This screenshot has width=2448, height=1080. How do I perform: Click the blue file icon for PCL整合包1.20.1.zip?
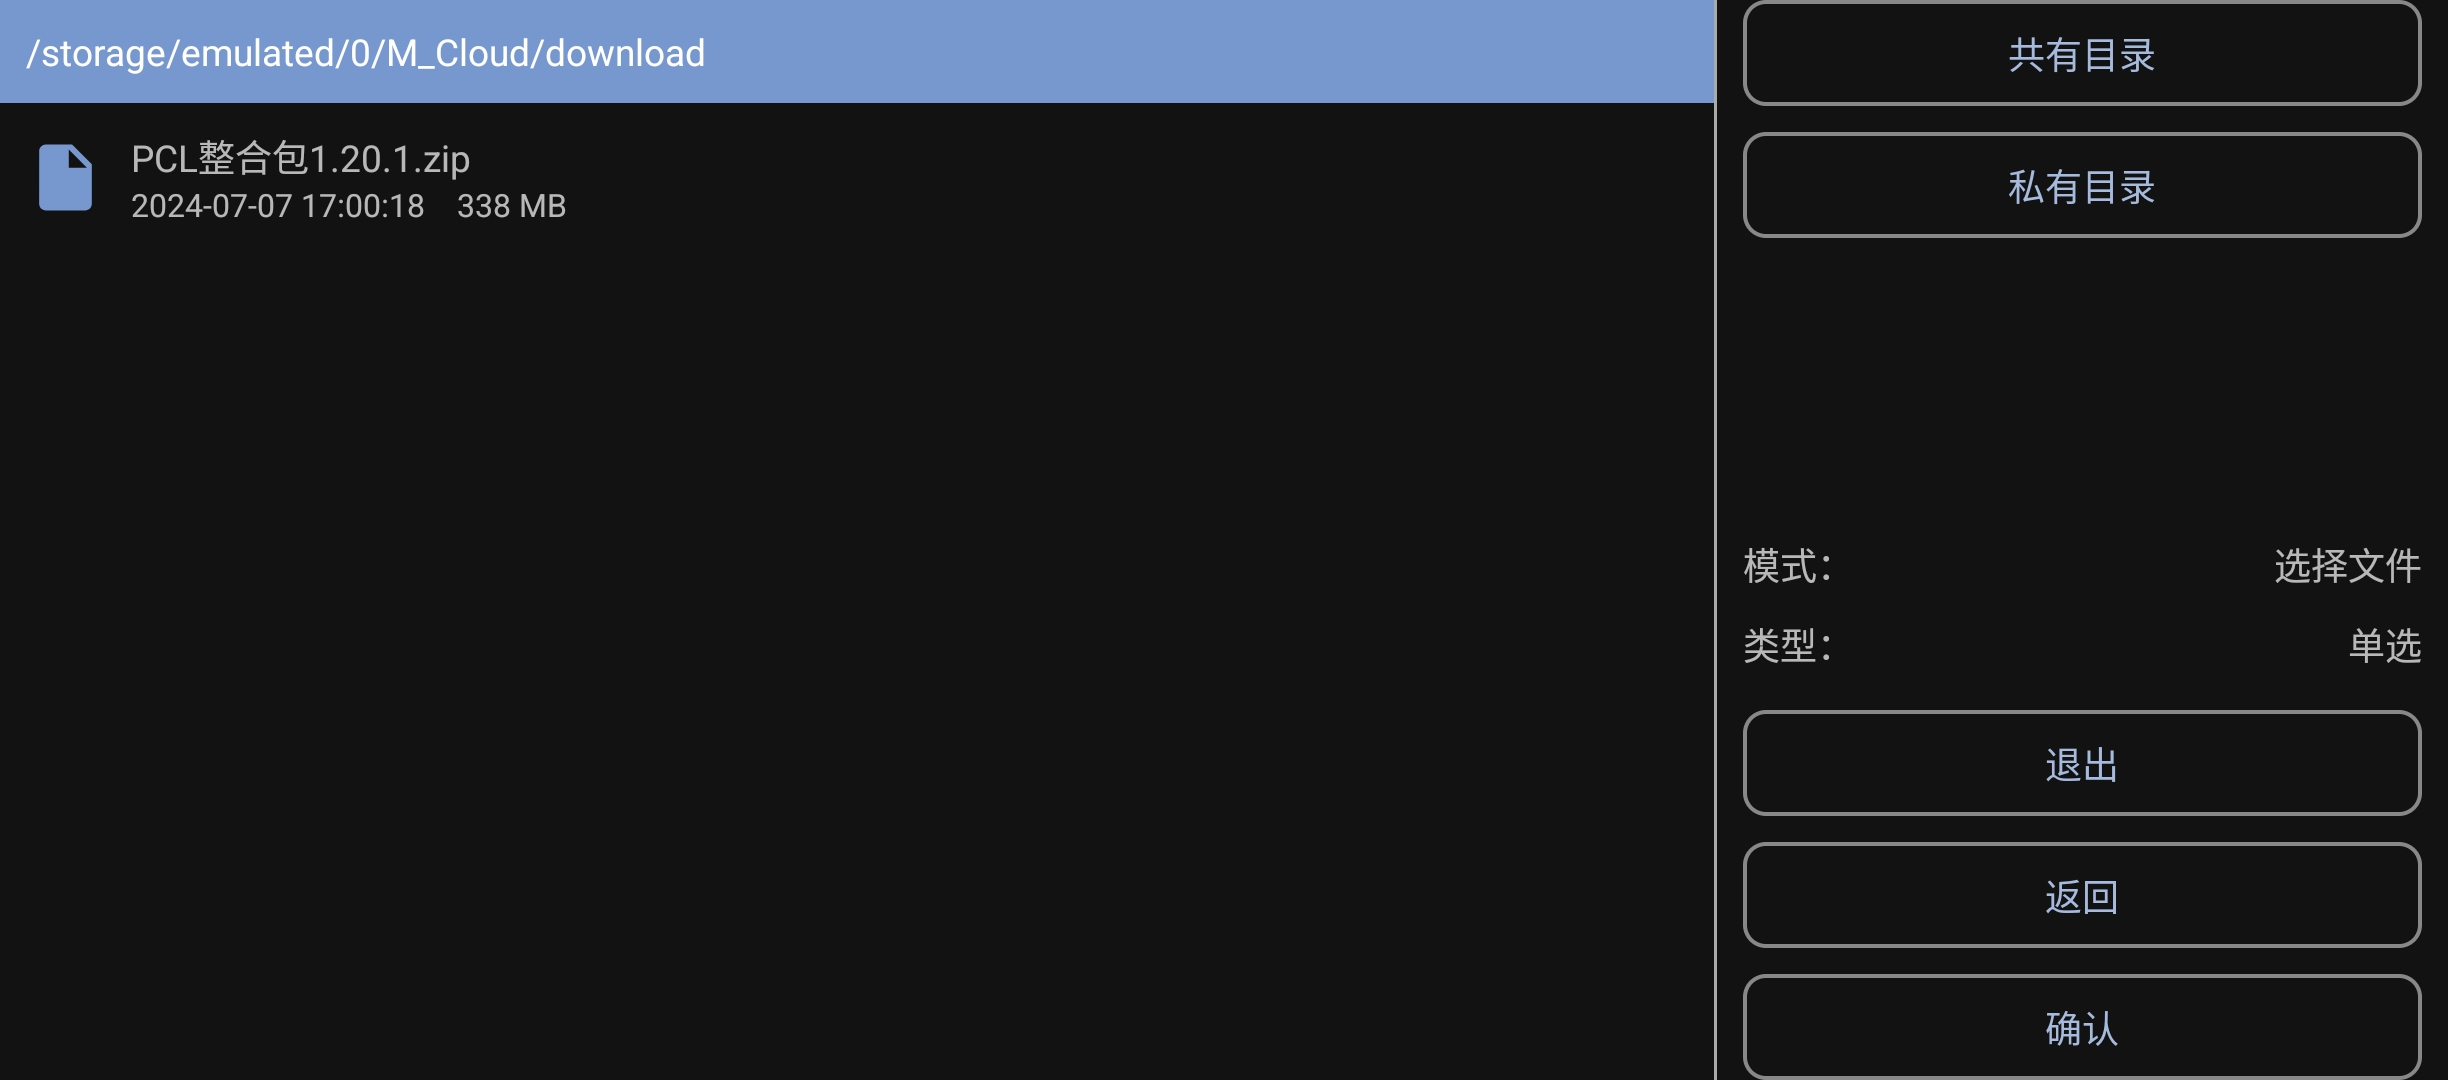click(65, 178)
